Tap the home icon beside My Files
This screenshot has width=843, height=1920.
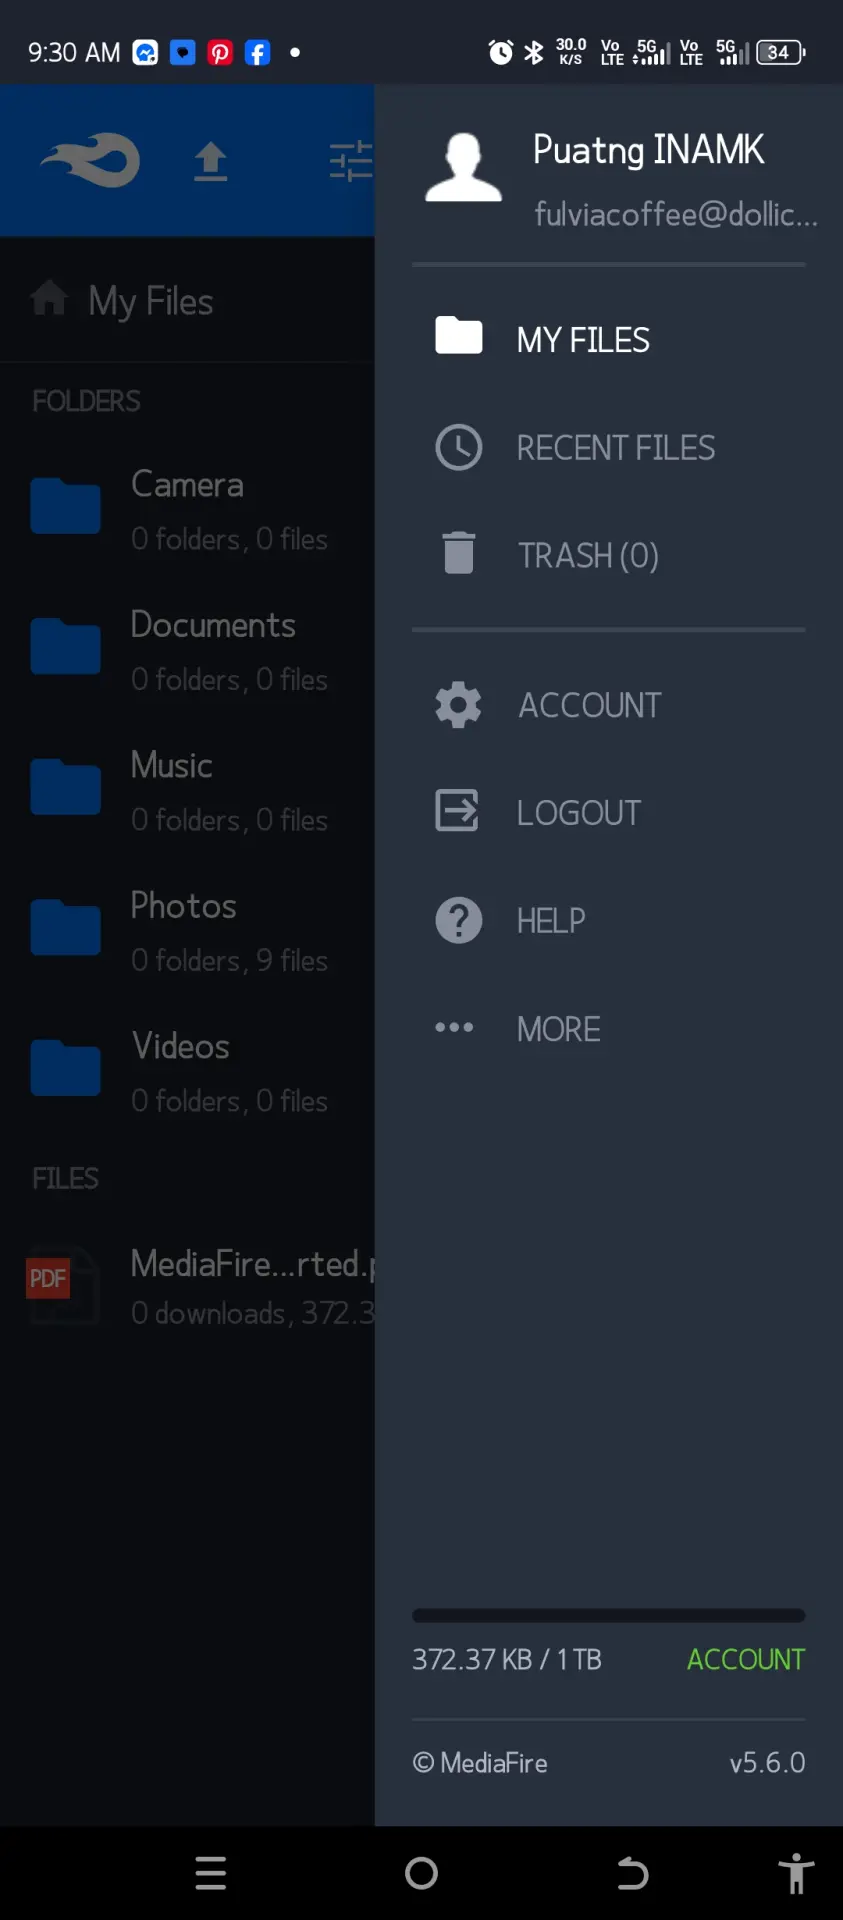[x=49, y=298]
